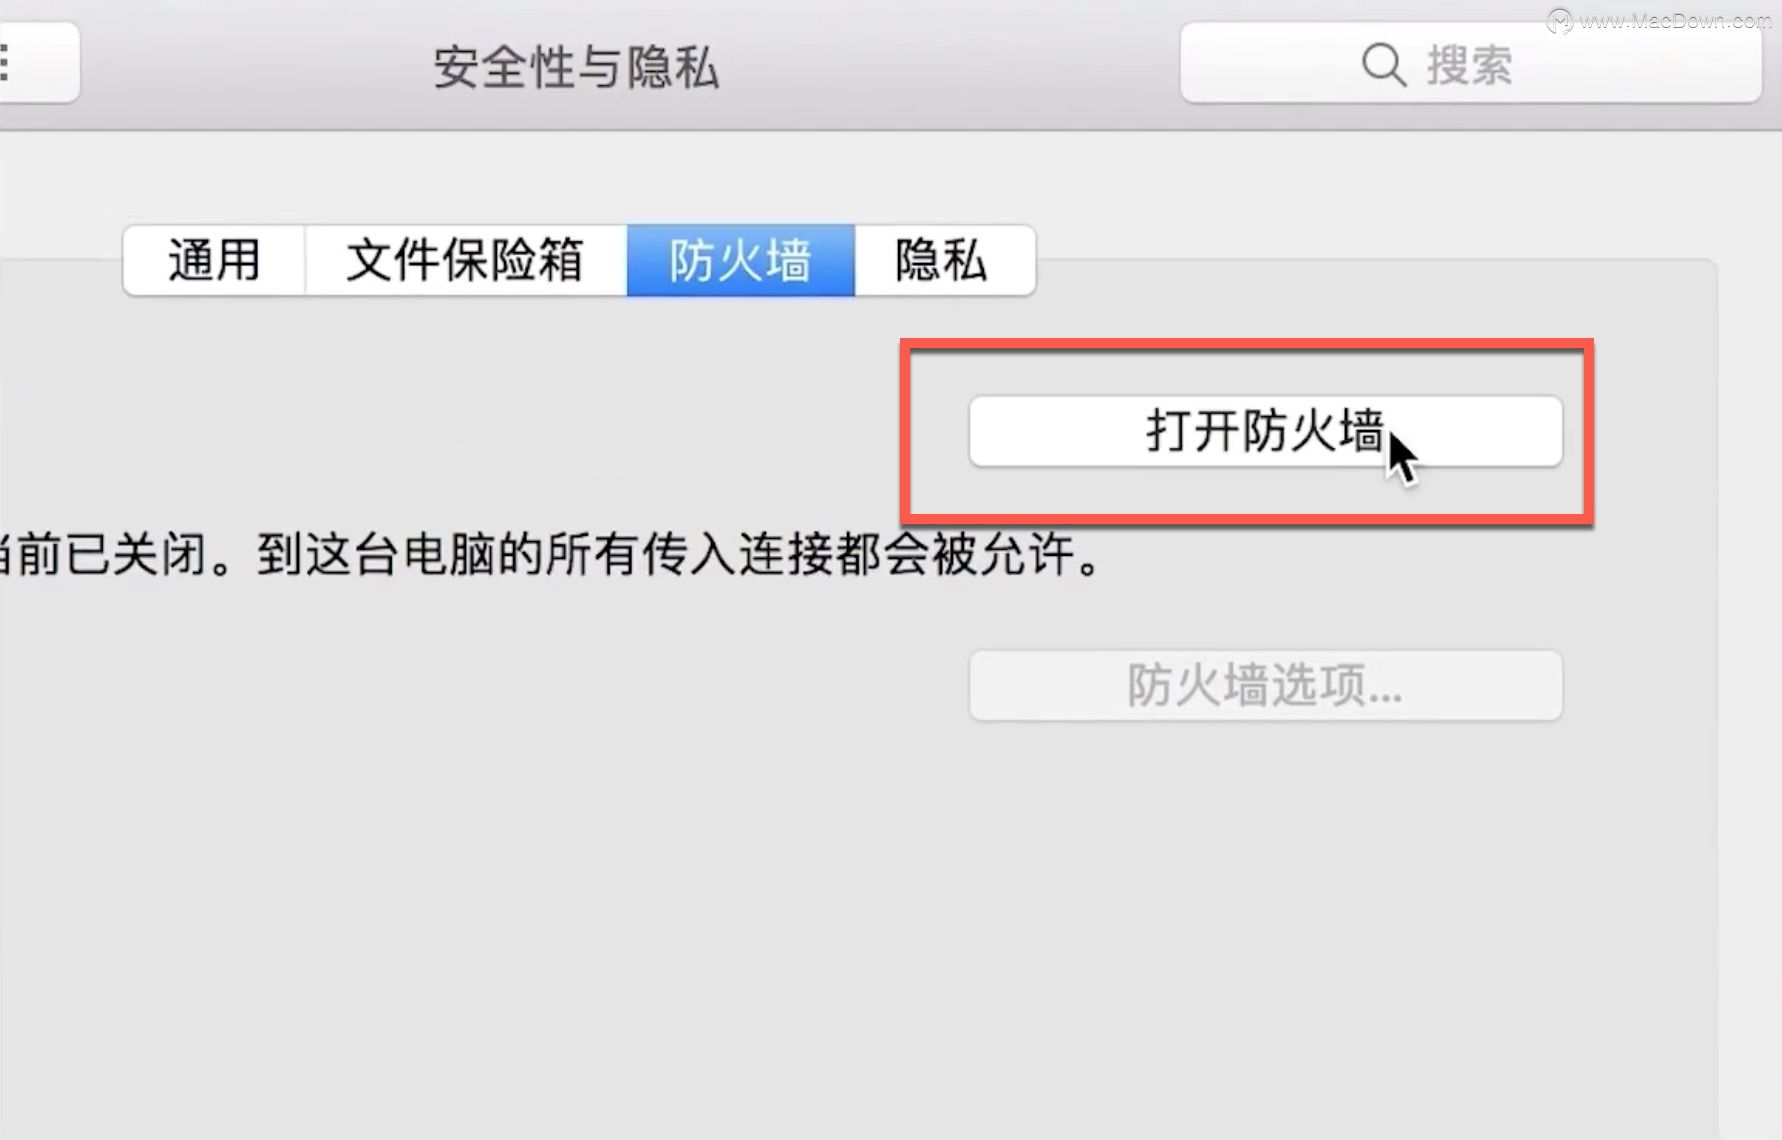Open 防火墙选项... button
The height and width of the screenshot is (1140, 1782).
click(1265, 685)
